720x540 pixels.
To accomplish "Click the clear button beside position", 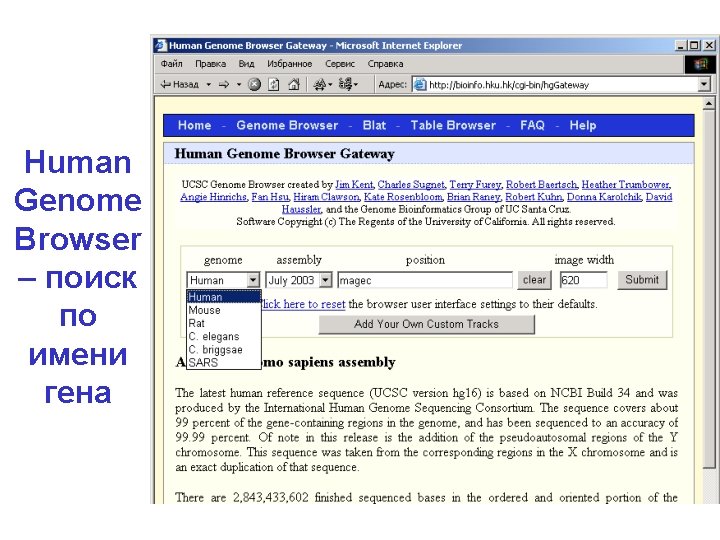I will point(534,280).
